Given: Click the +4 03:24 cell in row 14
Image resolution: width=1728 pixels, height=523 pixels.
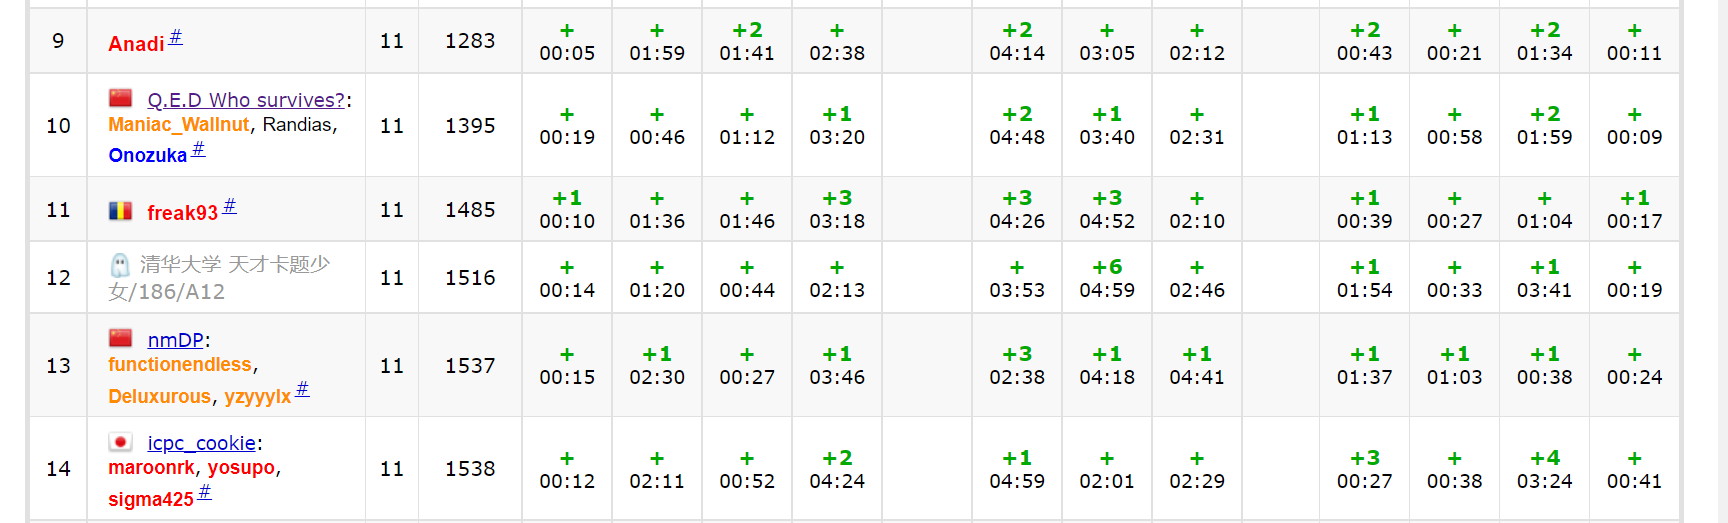Looking at the screenshot, I should 1544,469.
